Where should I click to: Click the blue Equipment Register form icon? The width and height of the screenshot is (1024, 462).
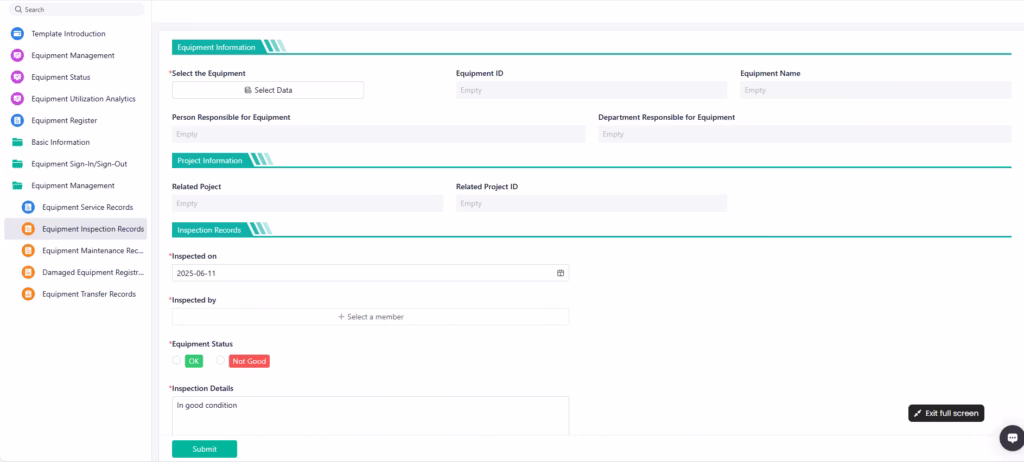pos(17,120)
